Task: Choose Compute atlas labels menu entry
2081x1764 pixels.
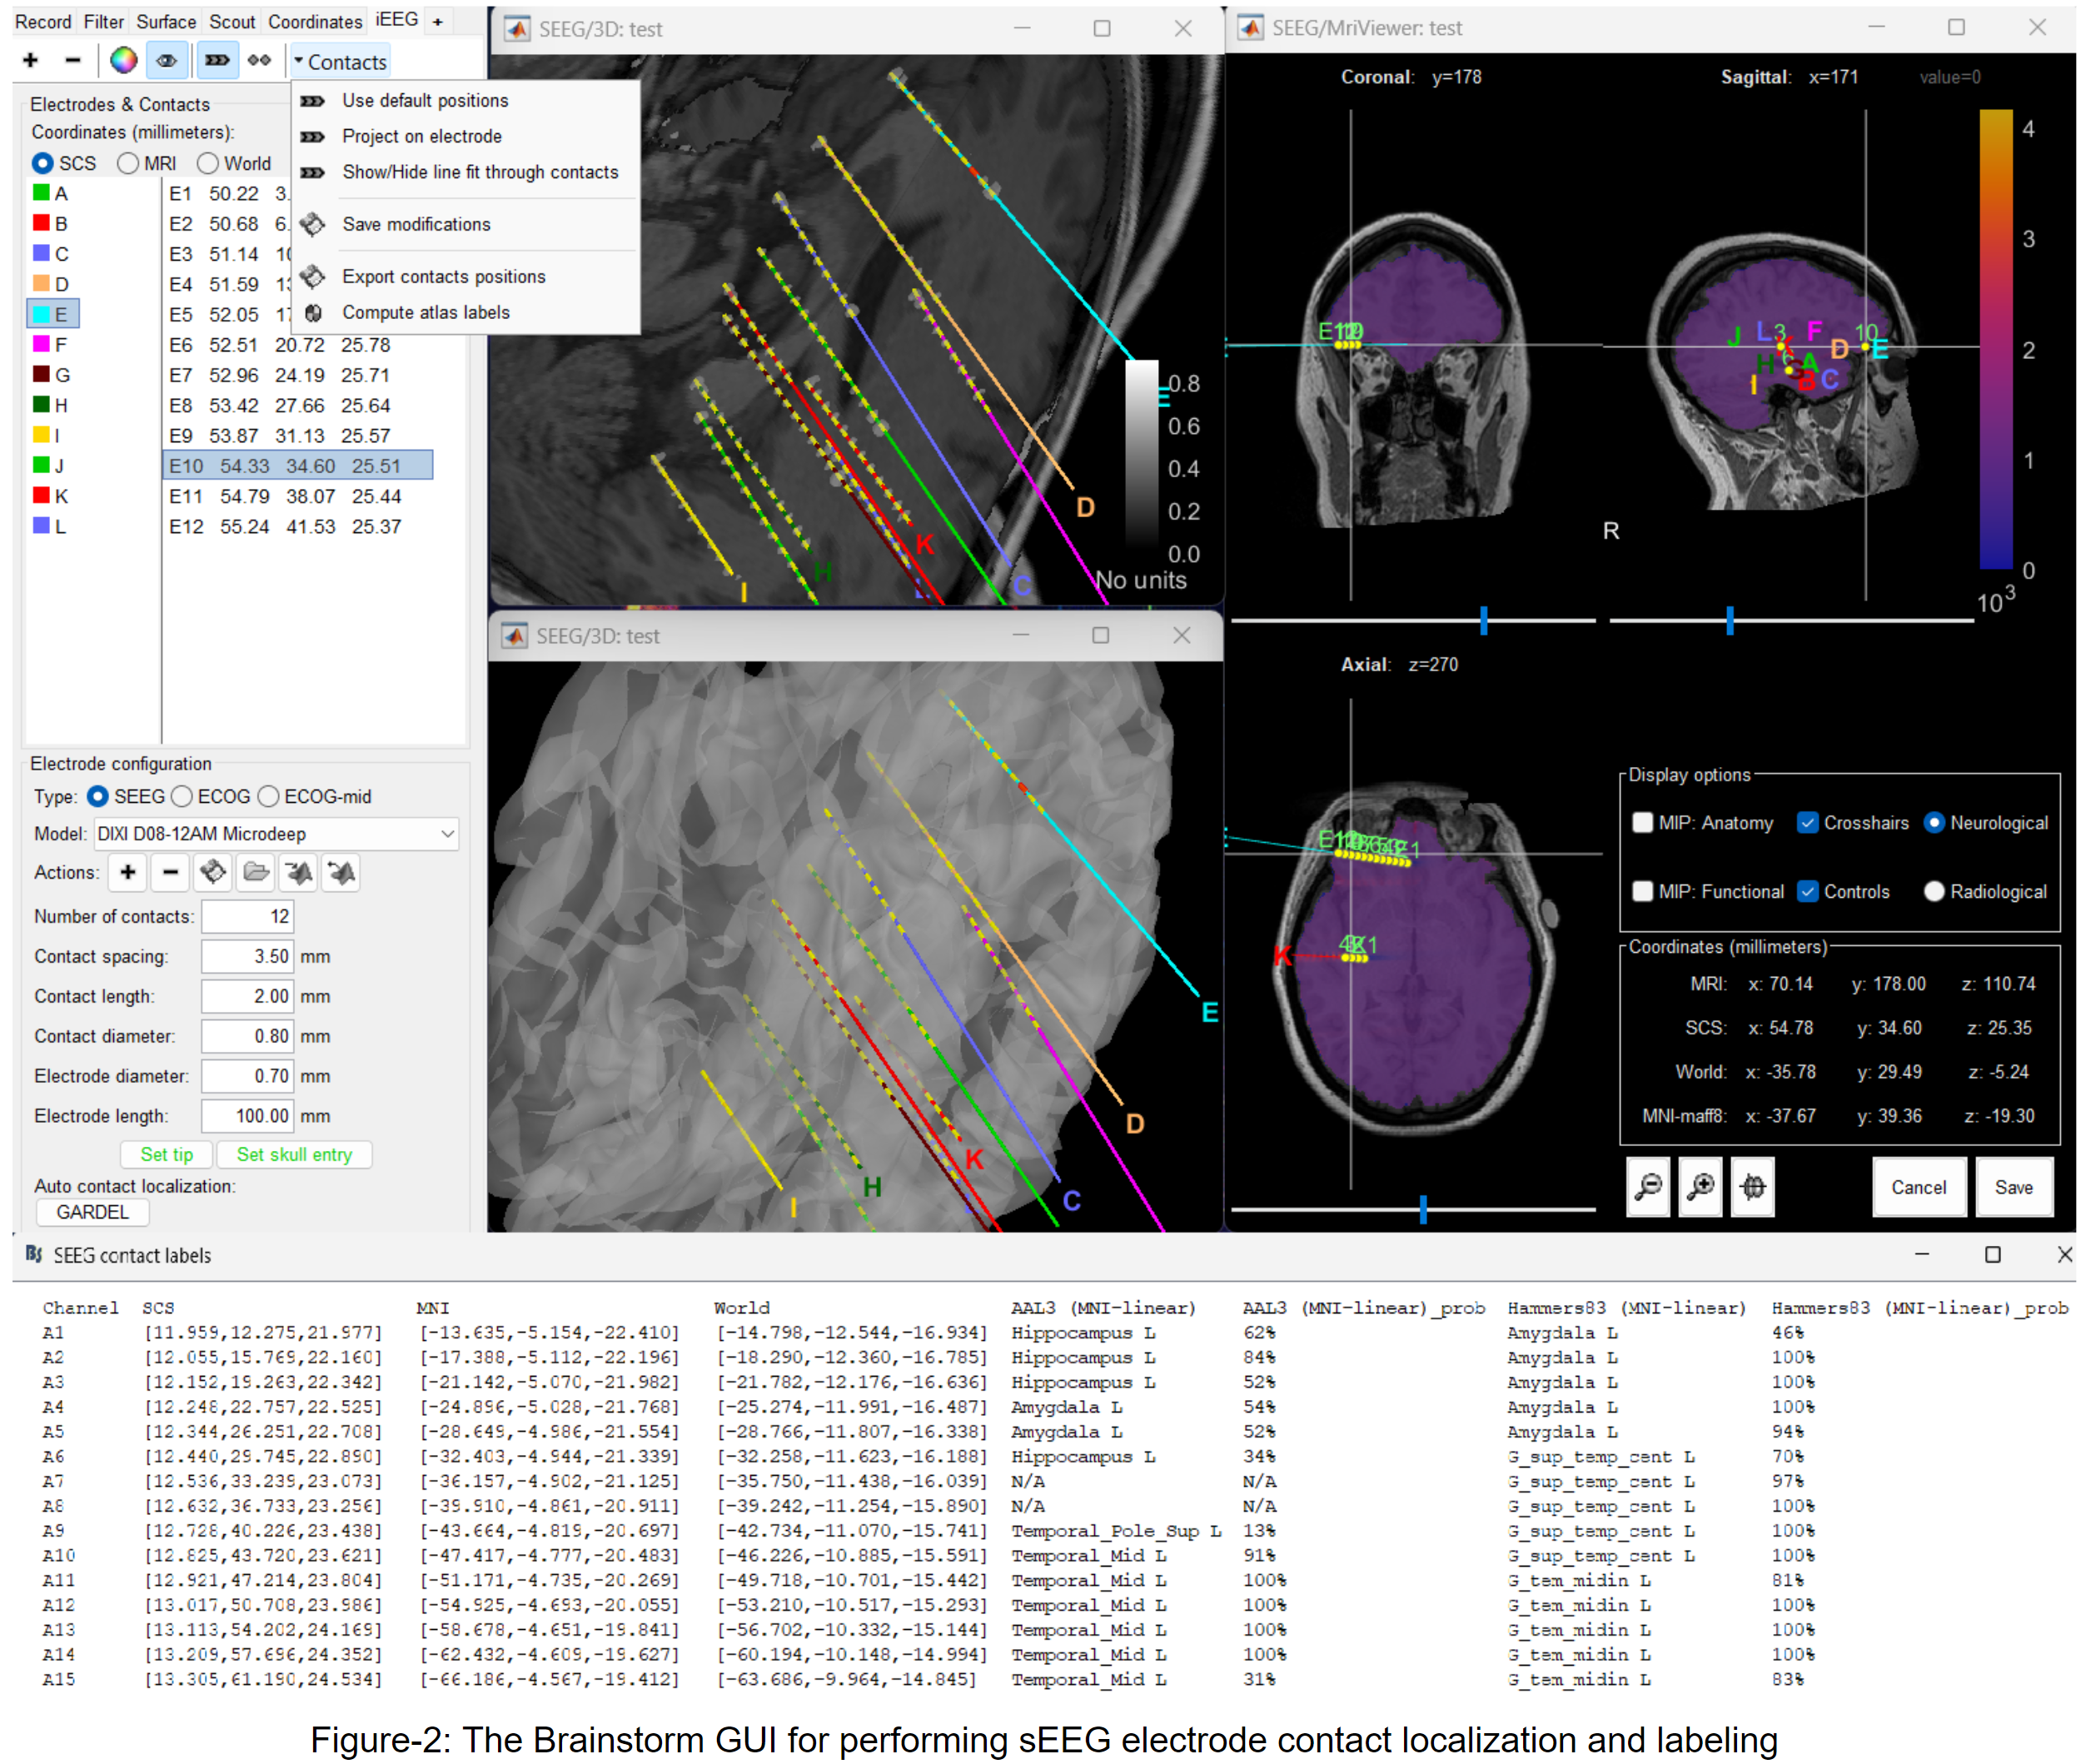Action: [x=426, y=313]
